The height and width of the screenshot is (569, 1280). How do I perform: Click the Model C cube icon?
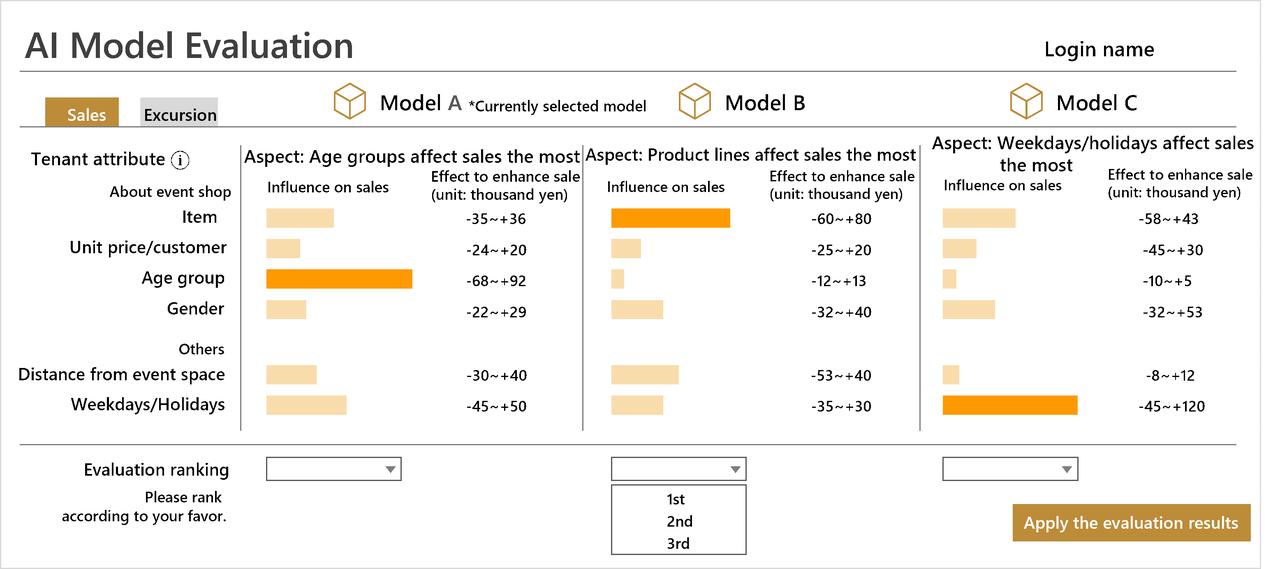tap(1026, 101)
